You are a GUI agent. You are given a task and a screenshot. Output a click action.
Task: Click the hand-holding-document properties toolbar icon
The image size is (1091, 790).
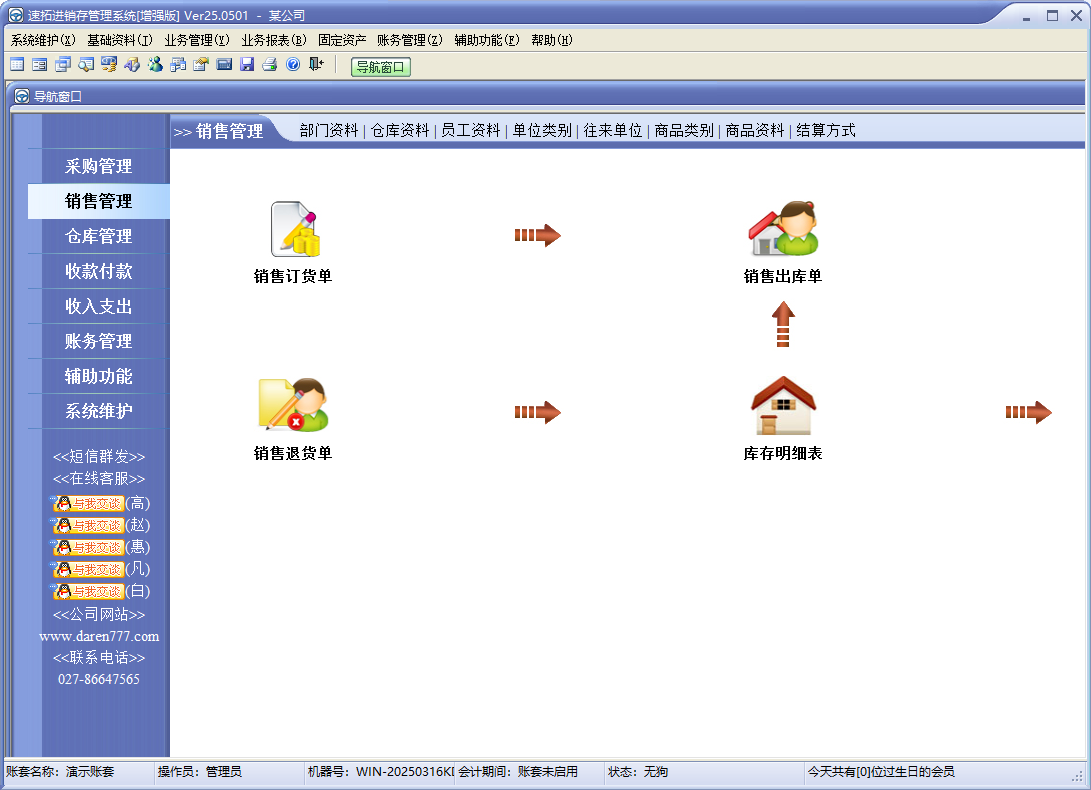click(201, 65)
